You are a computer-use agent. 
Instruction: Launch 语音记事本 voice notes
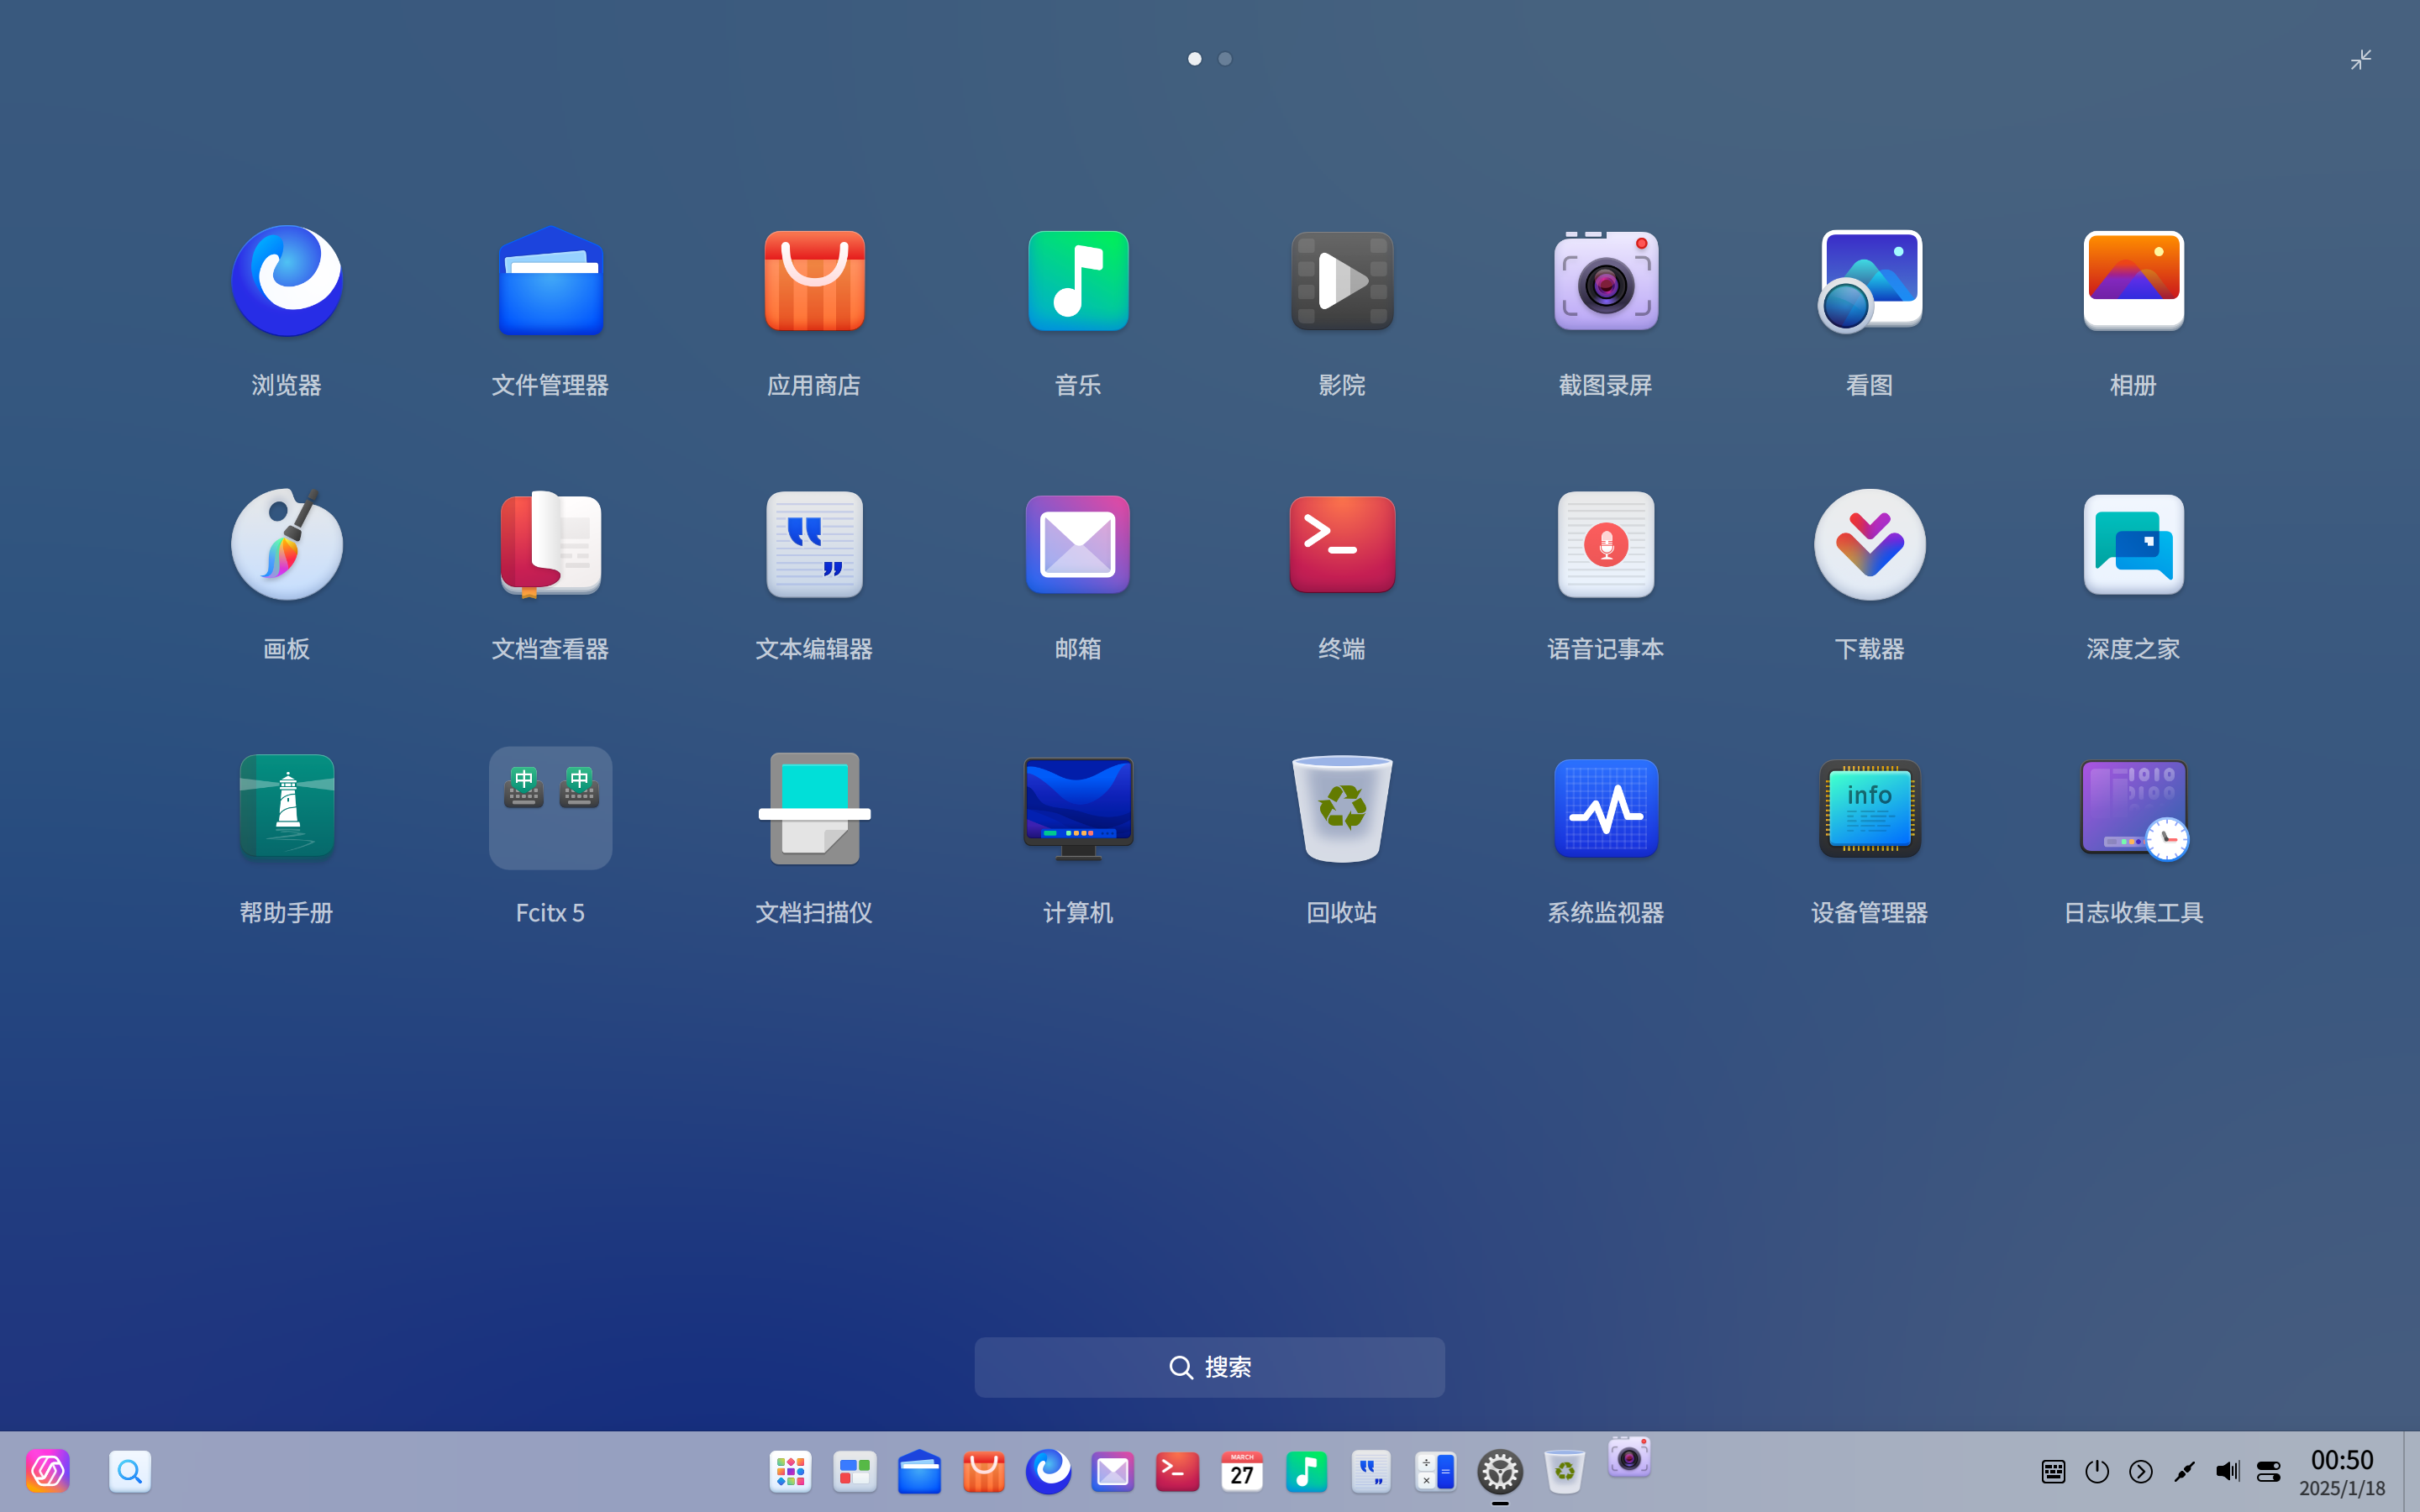[x=1606, y=544]
